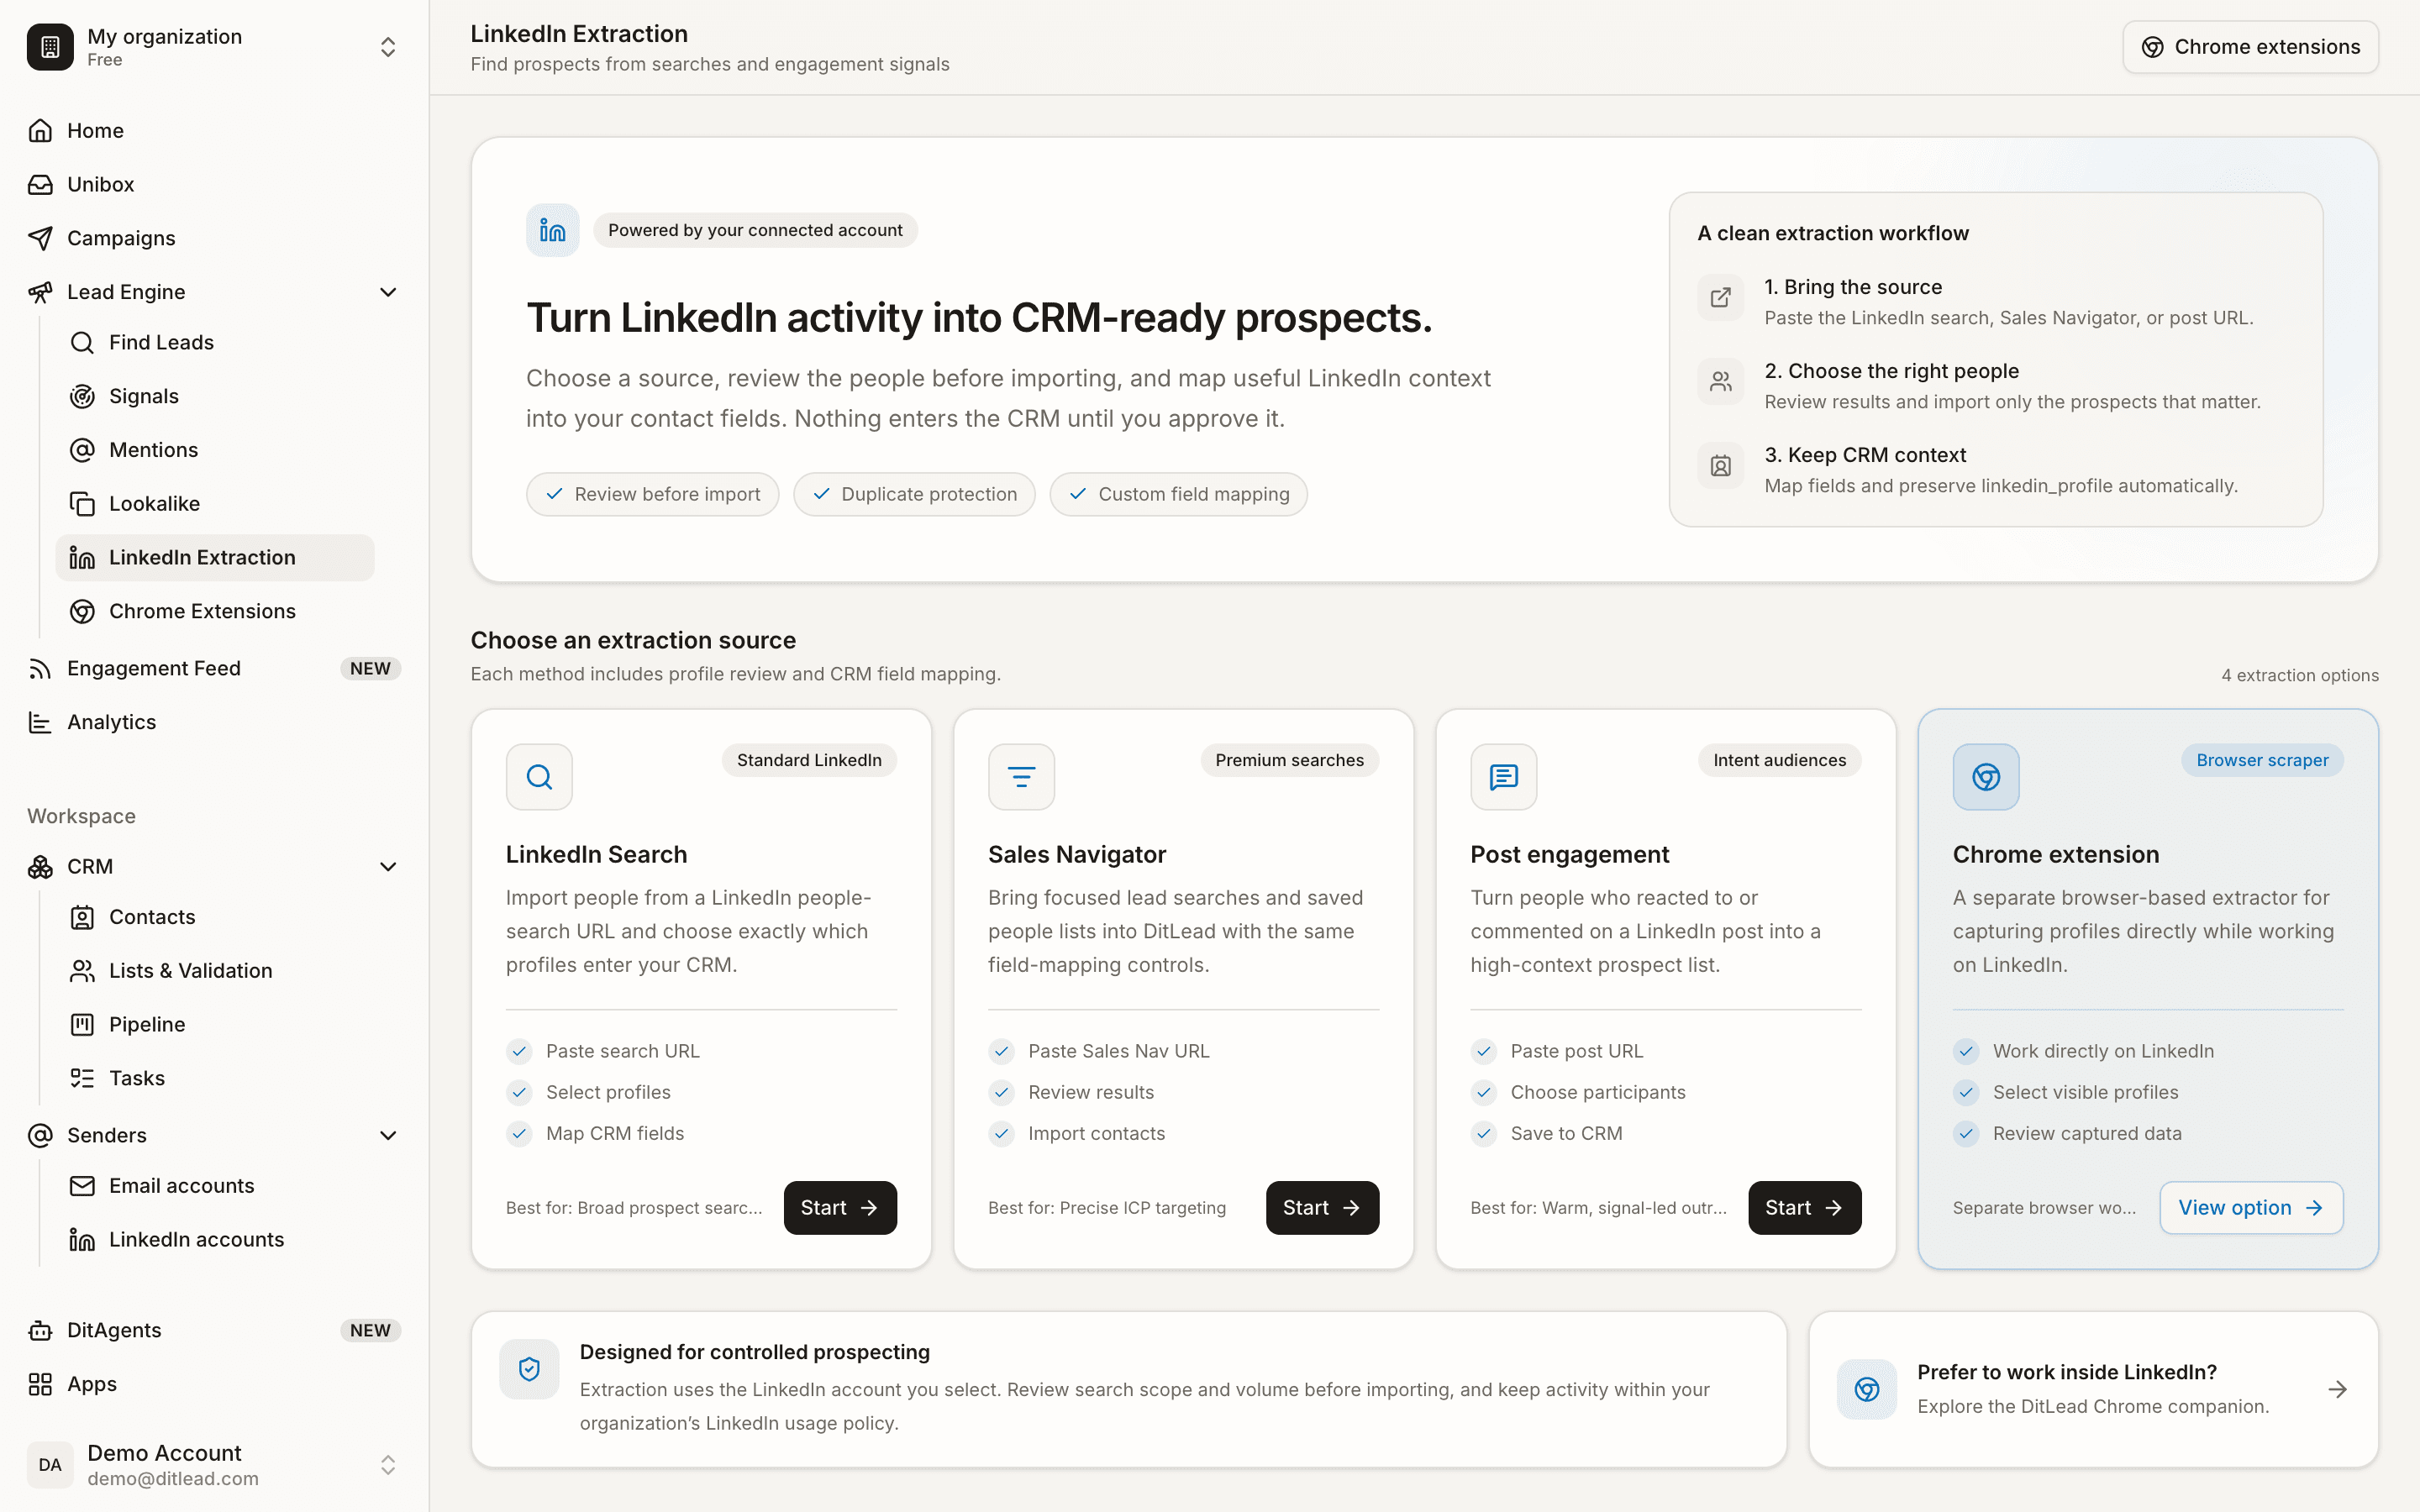Click View option on Chrome extension card

[x=2251, y=1208]
